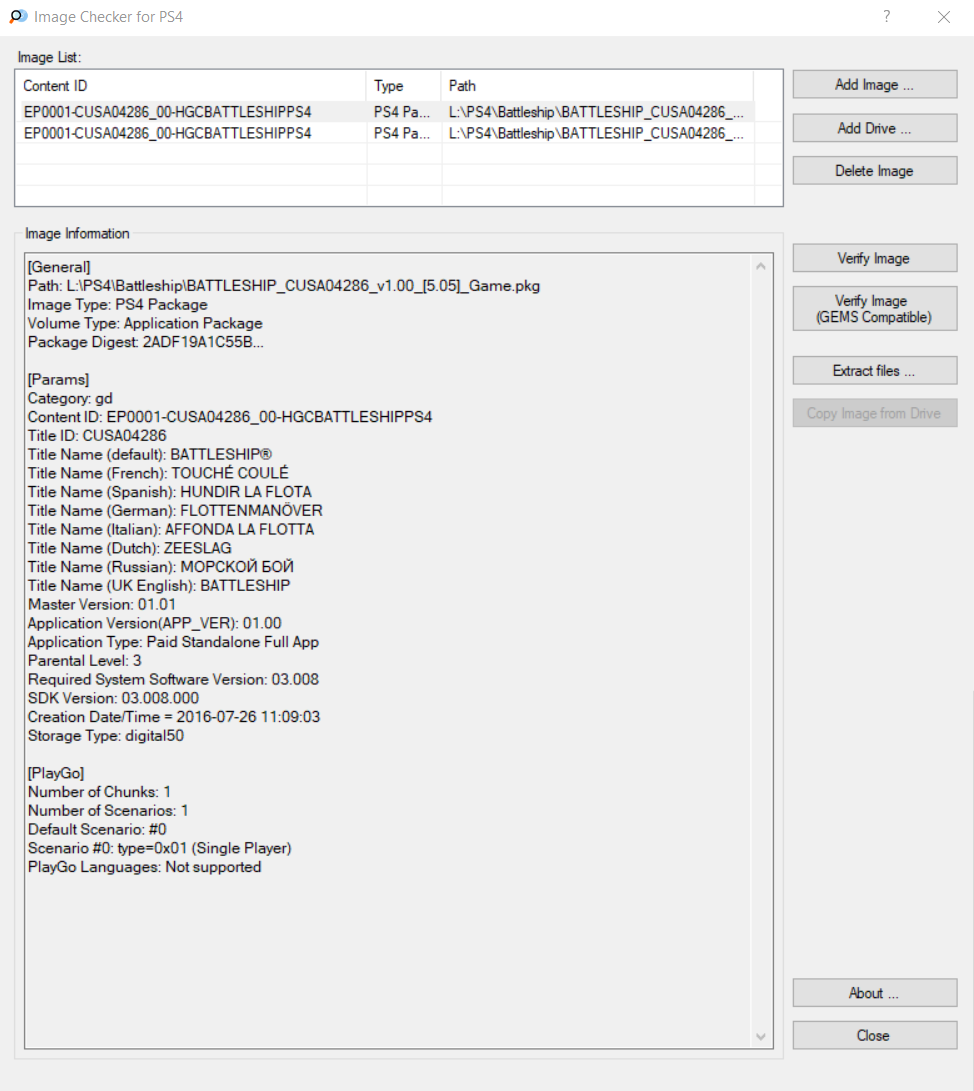Click the Master Version: 01.01 line
974x1091 pixels.
coord(102,605)
